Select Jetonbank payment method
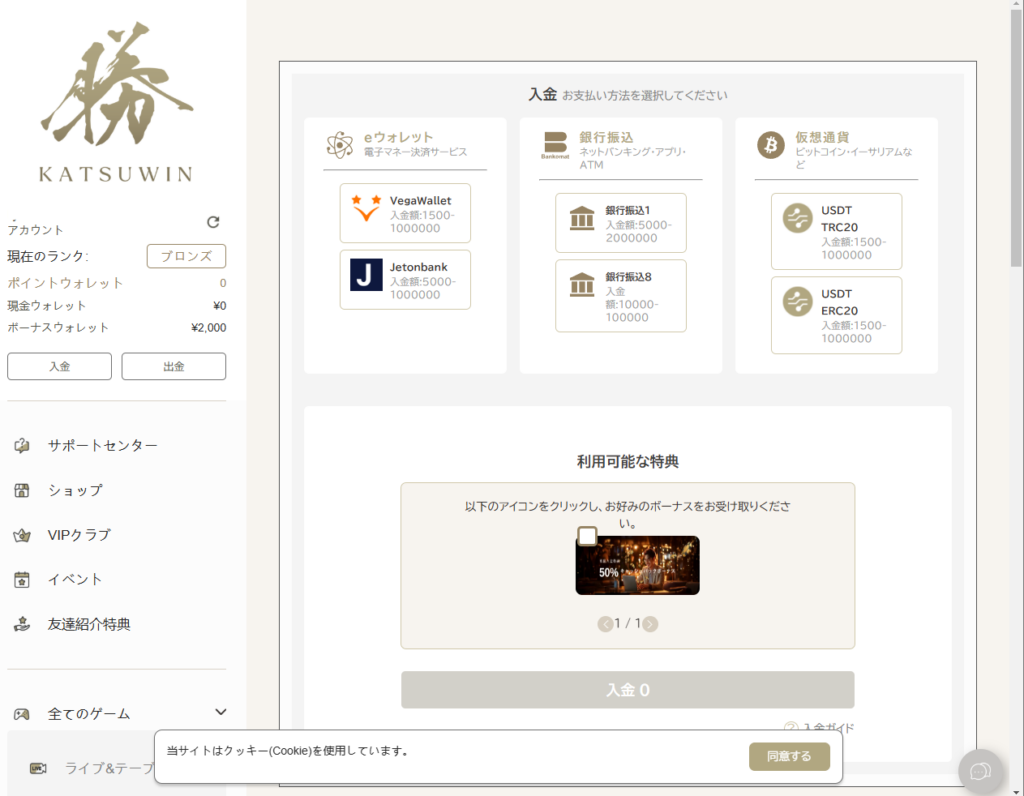The height and width of the screenshot is (796, 1024). [x=405, y=280]
